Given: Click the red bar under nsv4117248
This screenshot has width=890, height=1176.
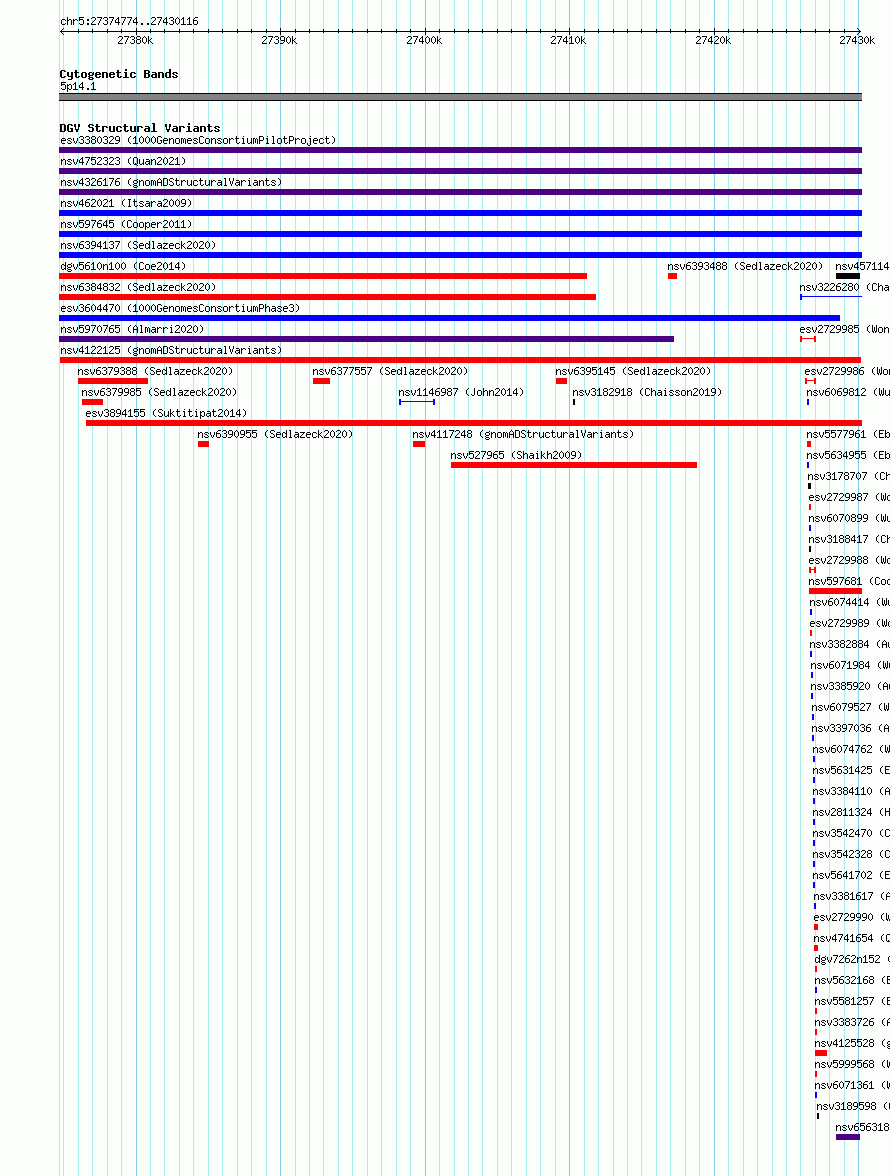Looking at the screenshot, I should pos(419,444).
